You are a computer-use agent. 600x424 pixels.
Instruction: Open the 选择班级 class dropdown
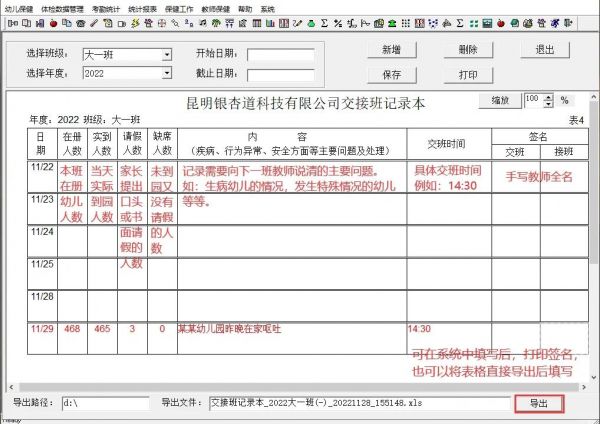(166, 54)
